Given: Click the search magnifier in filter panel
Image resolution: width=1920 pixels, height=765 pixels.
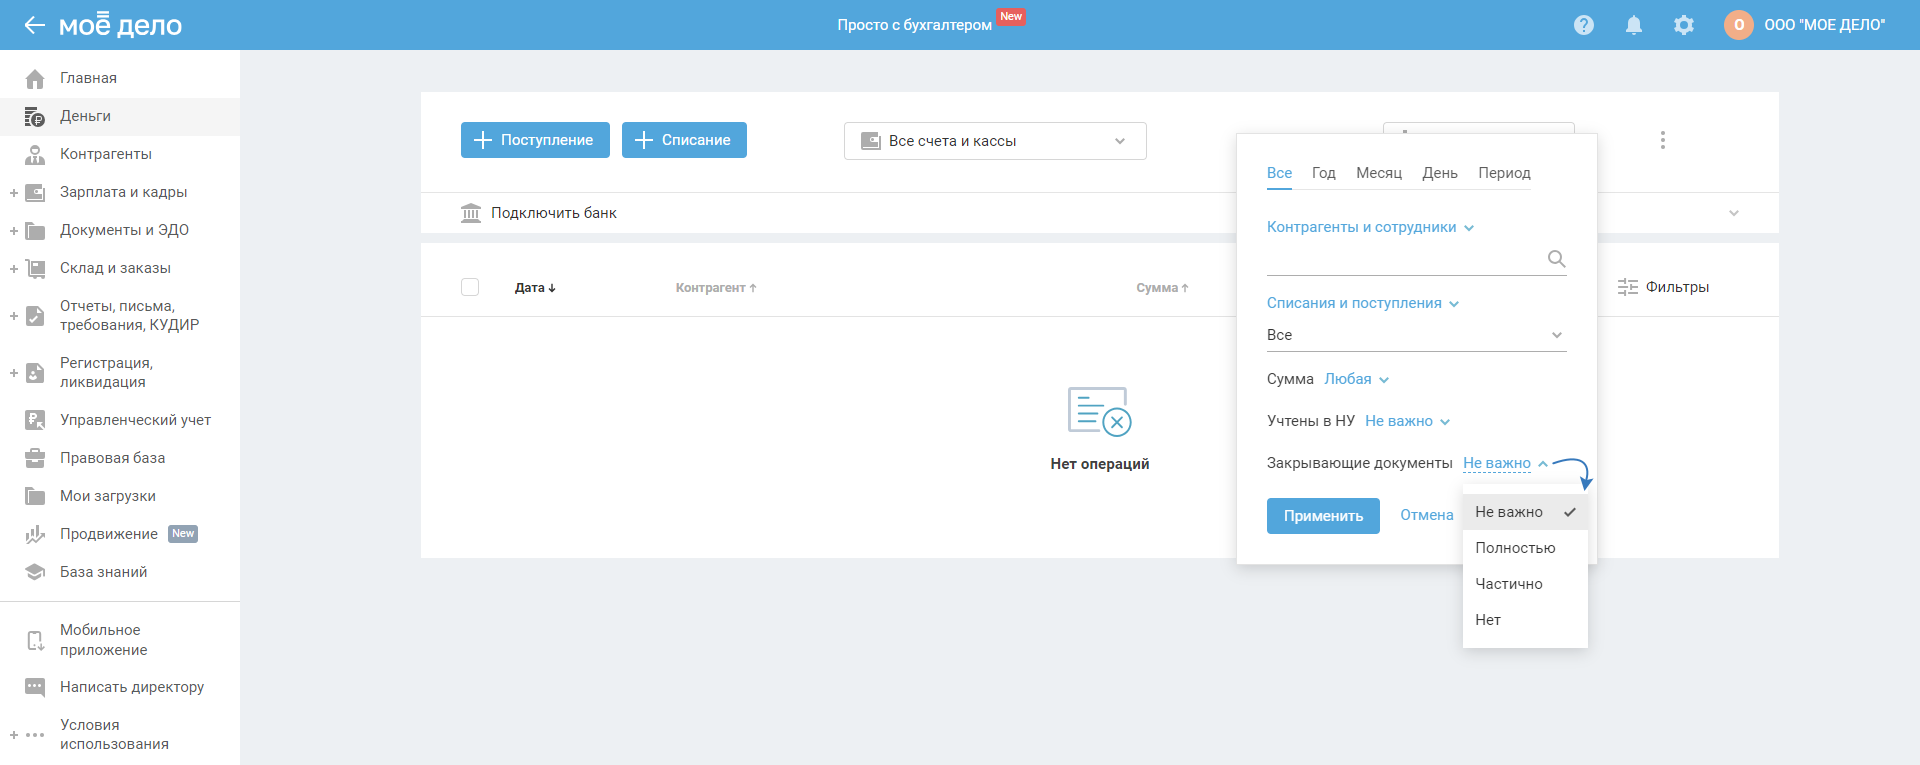Looking at the screenshot, I should coord(1556,259).
